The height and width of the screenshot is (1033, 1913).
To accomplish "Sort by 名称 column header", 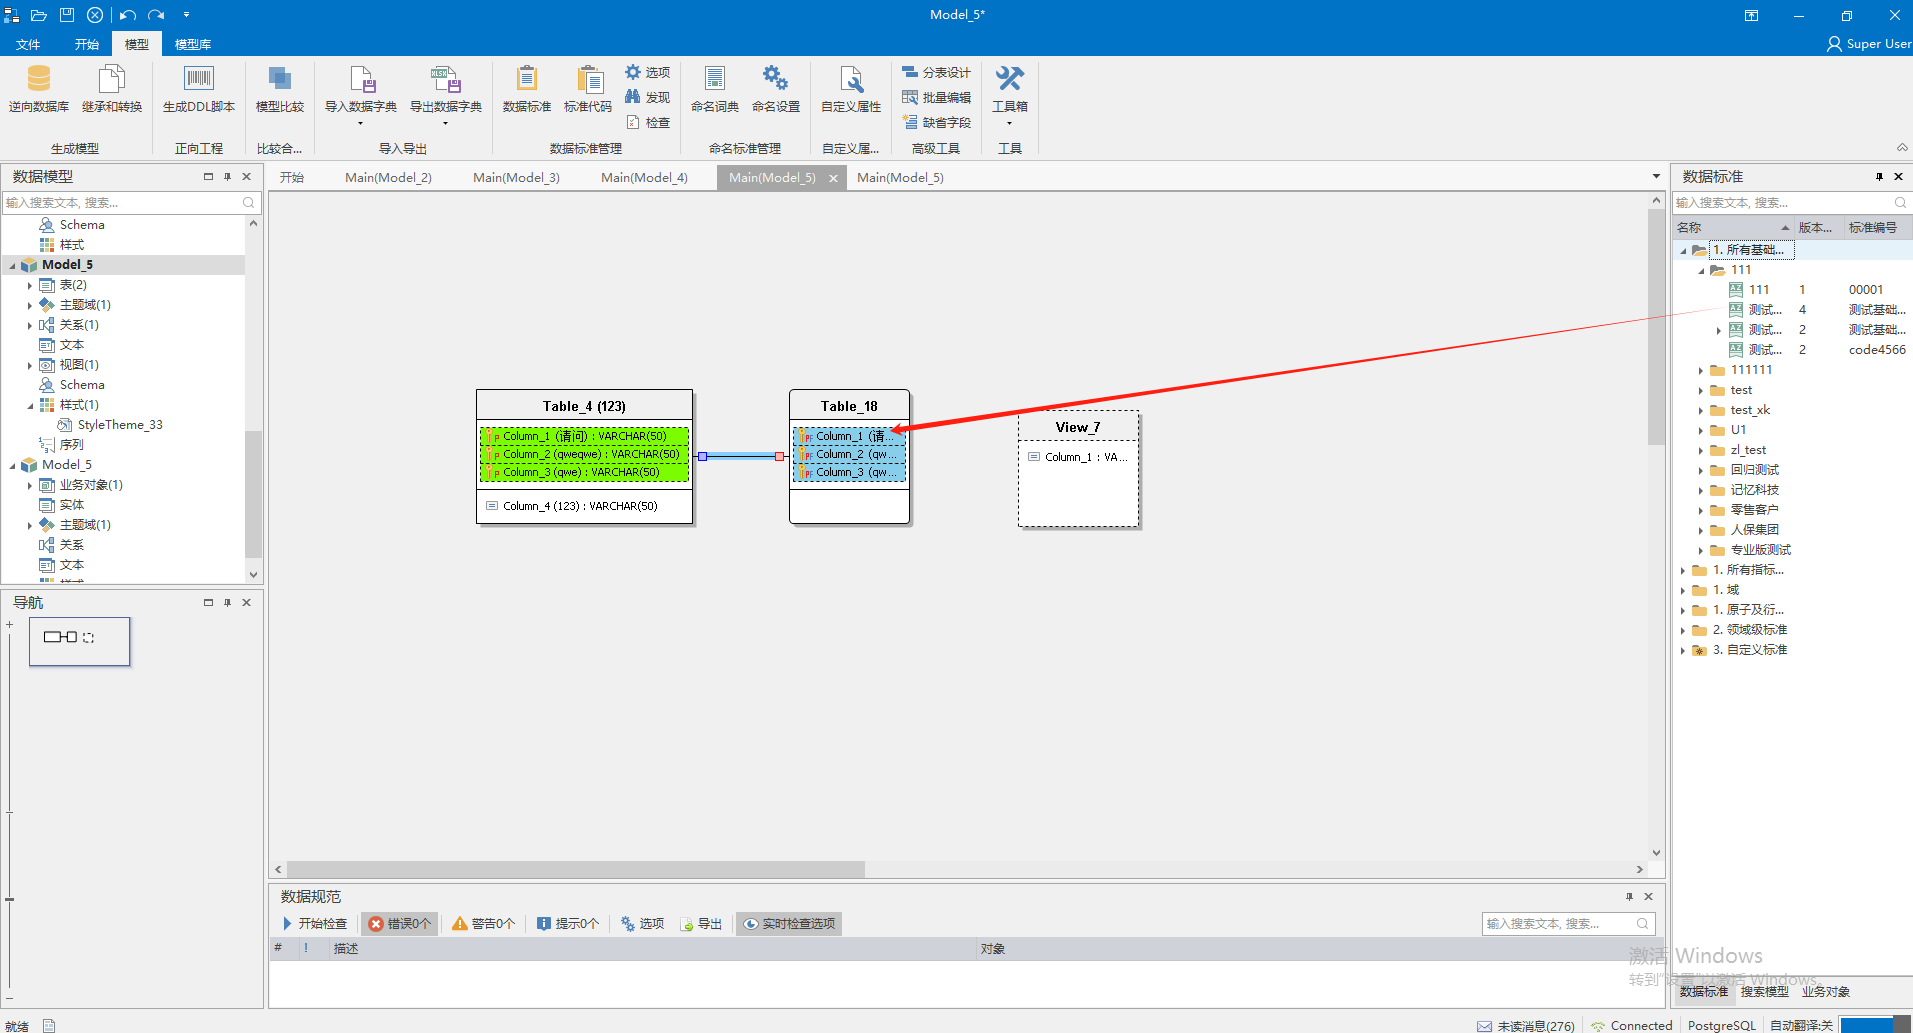I will click(1732, 227).
